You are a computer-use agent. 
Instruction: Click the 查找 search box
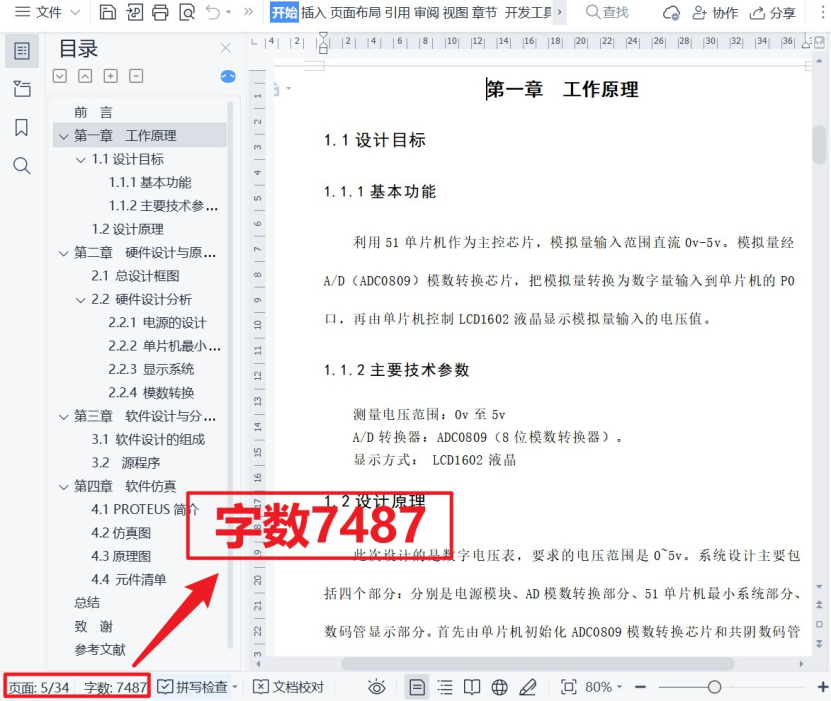point(607,12)
